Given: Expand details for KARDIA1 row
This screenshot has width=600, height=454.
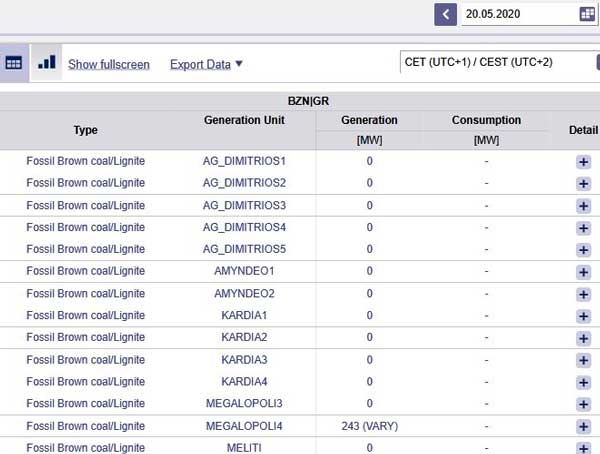Looking at the screenshot, I should [x=583, y=316].
